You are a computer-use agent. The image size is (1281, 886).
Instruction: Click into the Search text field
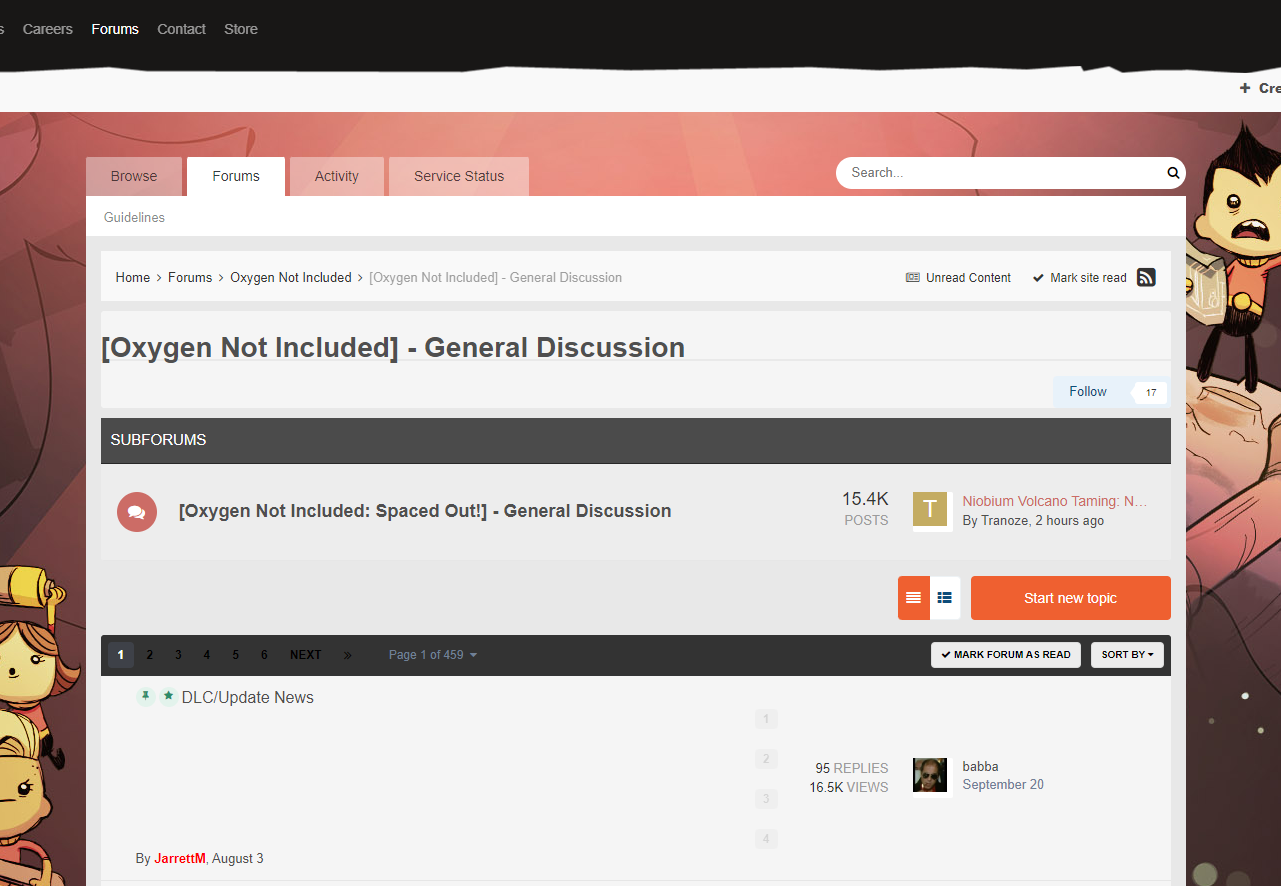point(1000,173)
